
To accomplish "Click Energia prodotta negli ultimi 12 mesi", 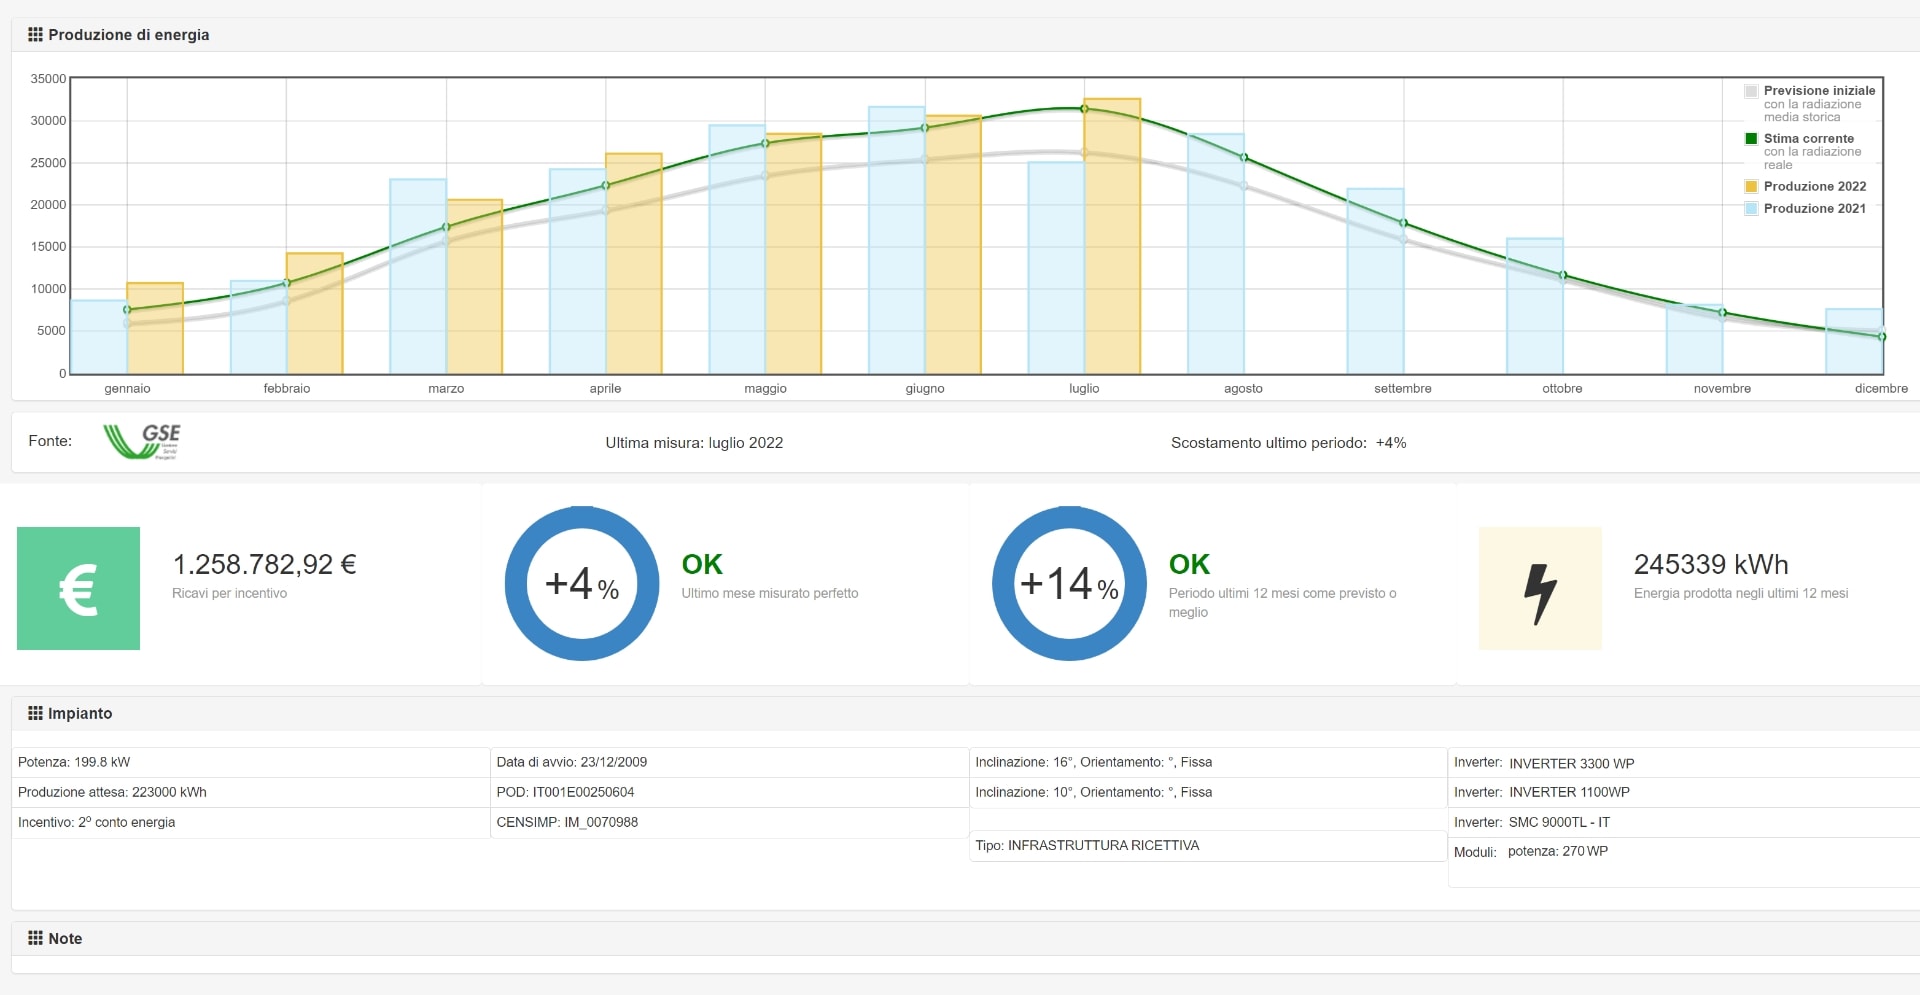I will [1741, 593].
